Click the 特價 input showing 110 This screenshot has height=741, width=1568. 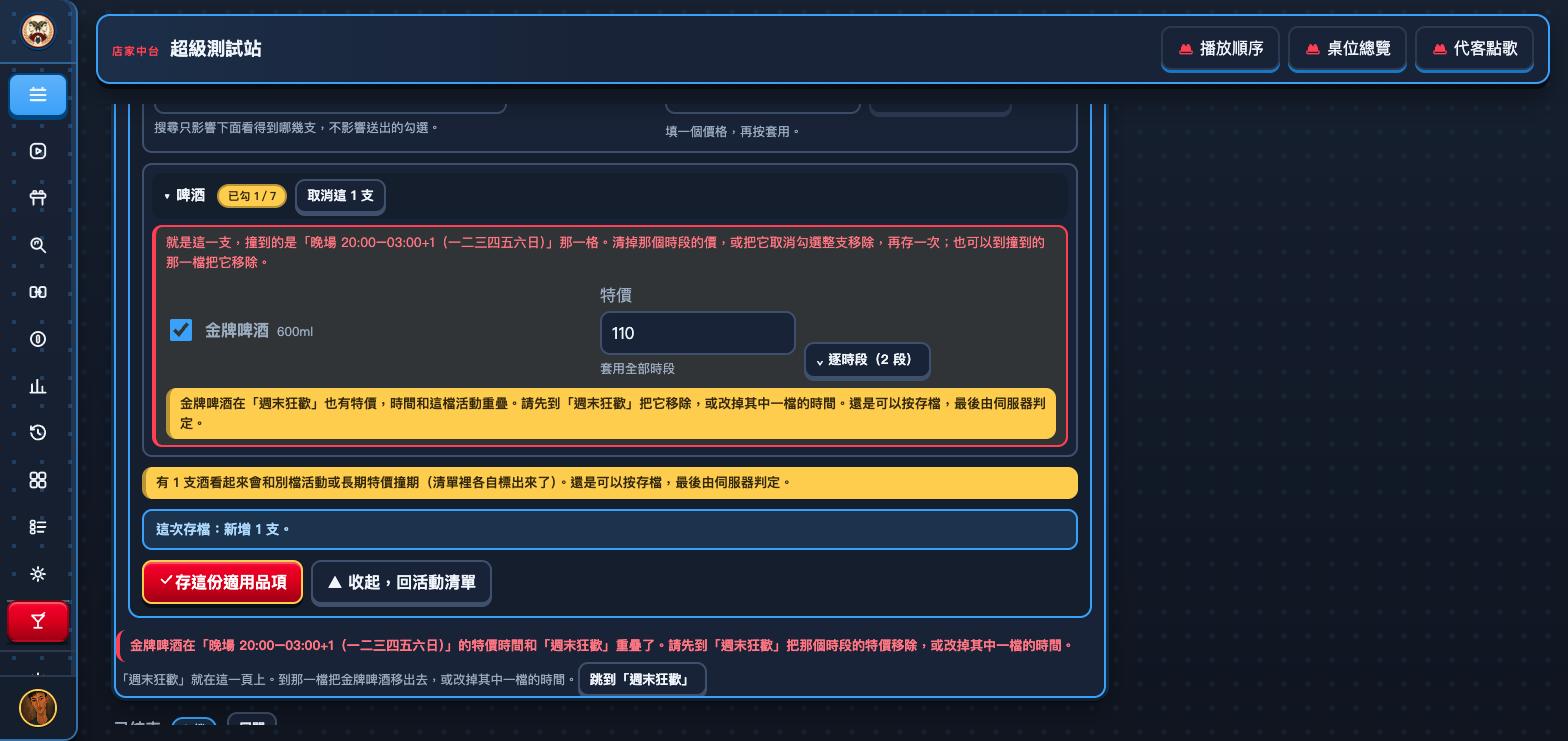click(x=697, y=333)
